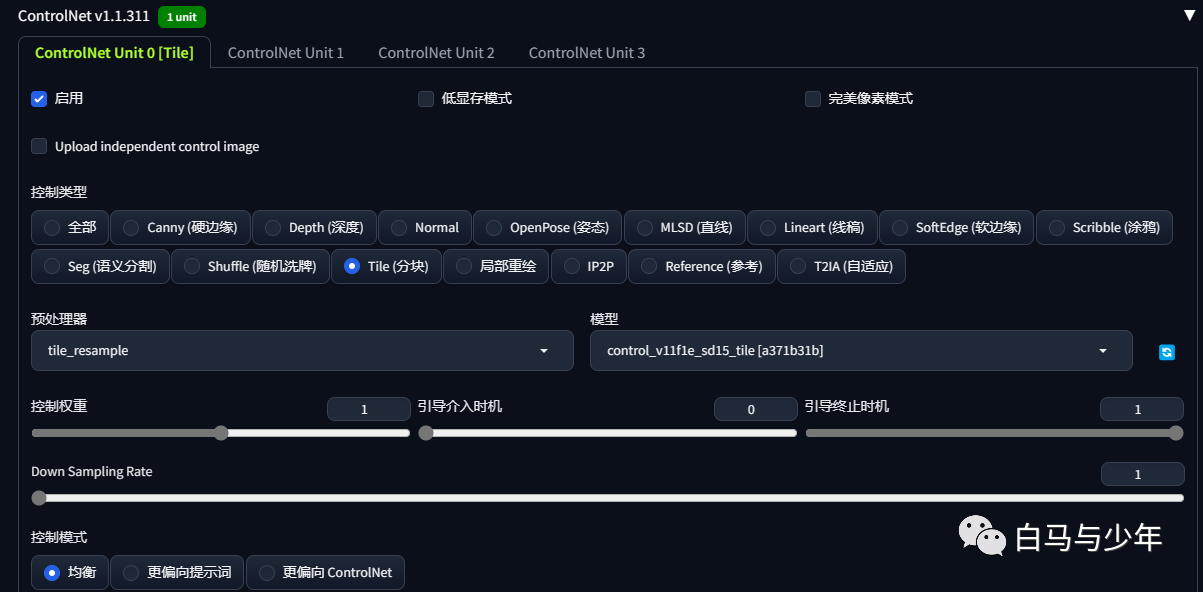Open the control_v11f1e_sd15_tile model dropdown
Image resolution: width=1203 pixels, height=592 pixels.
(861, 351)
